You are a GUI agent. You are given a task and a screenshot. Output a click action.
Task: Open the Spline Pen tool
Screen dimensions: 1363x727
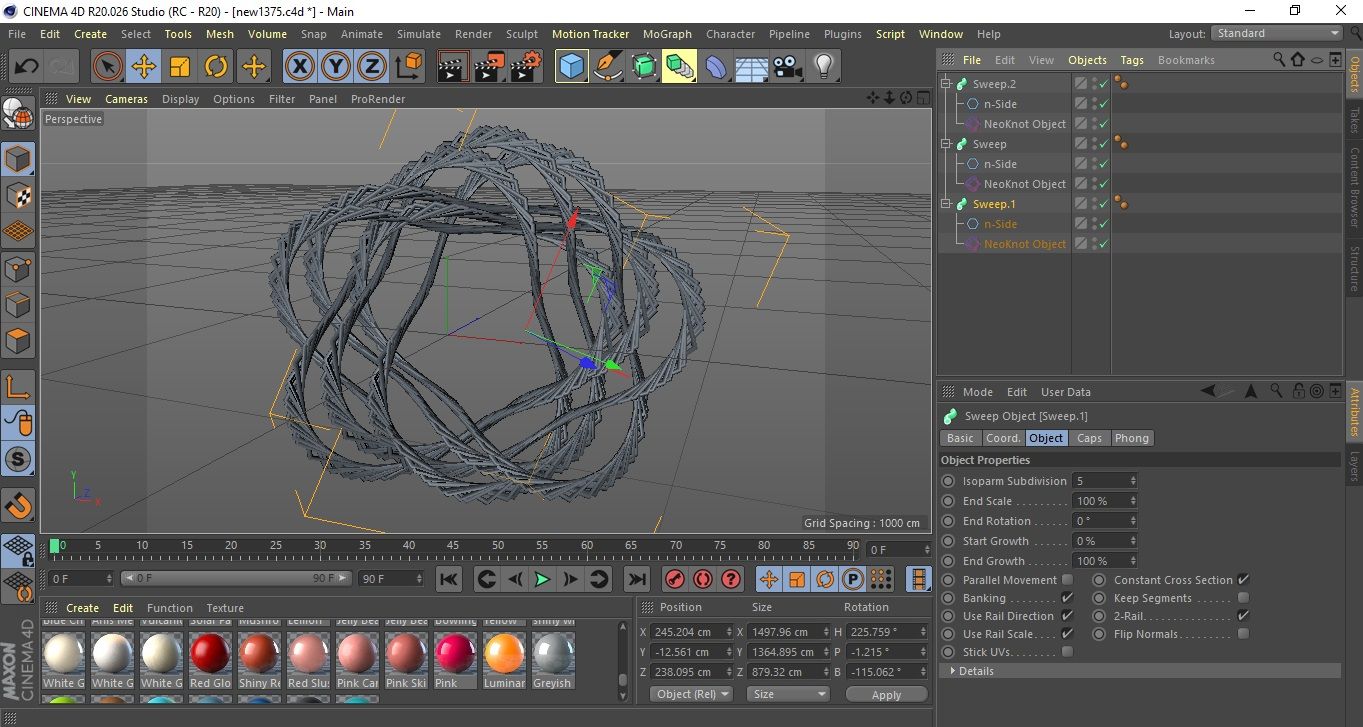(x=607, y=67)
